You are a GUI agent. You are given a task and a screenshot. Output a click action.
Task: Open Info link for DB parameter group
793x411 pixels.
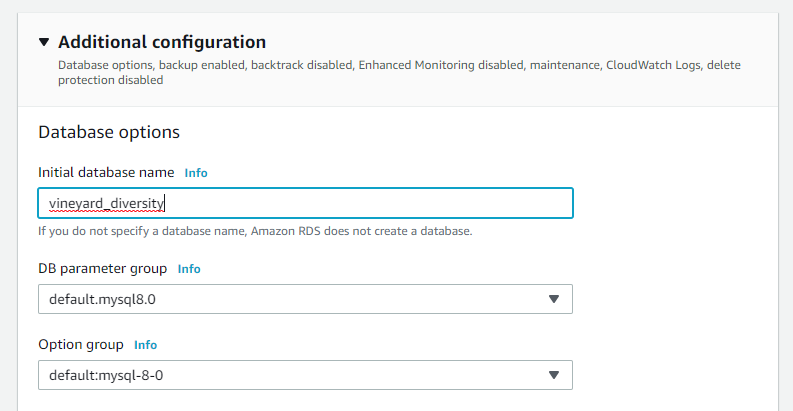pyautogui.click(x=189, y=269)
